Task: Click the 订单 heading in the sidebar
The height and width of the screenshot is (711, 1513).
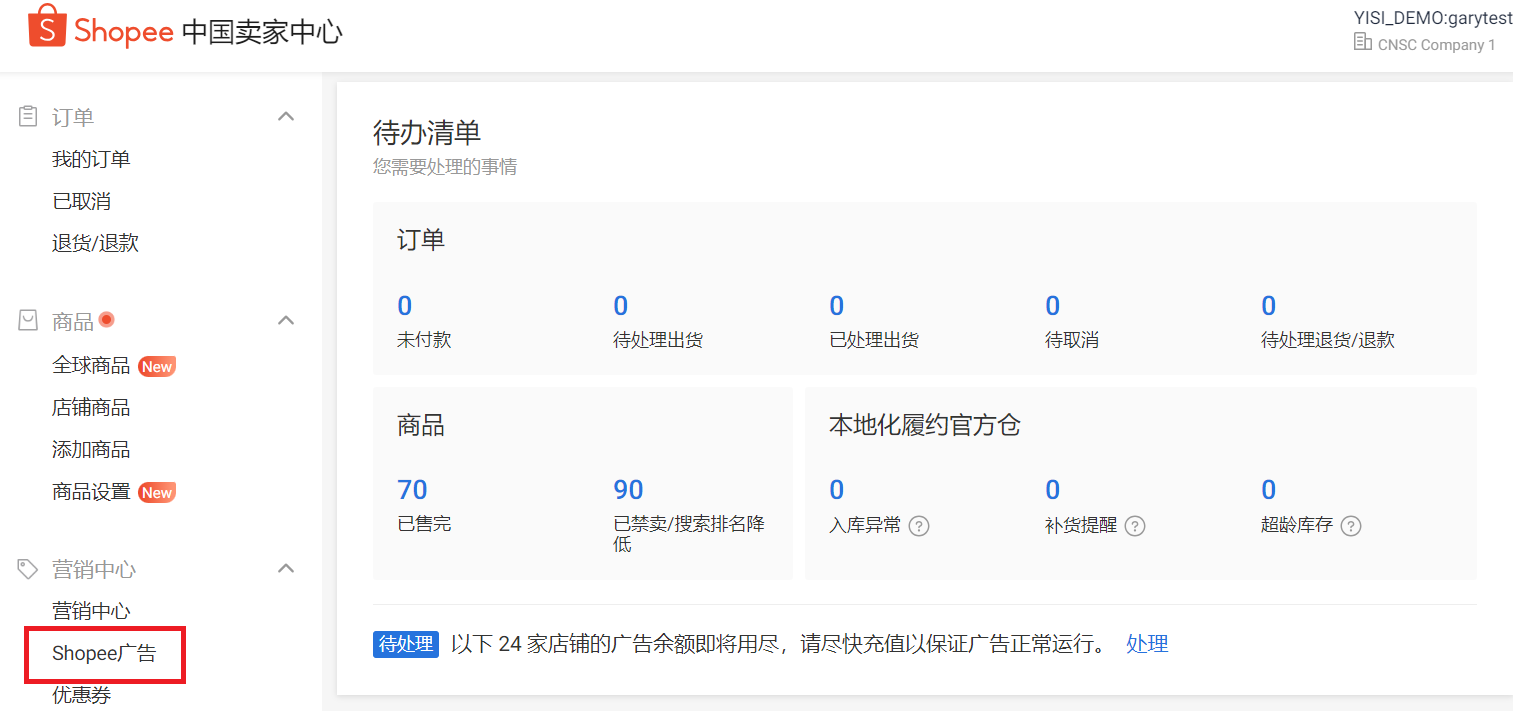Action: pyautogui.click(x=73, y=117)
